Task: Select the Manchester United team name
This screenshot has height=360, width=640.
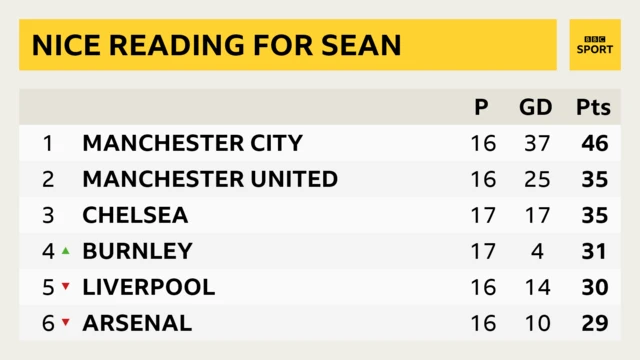Action: pos(210,179)
